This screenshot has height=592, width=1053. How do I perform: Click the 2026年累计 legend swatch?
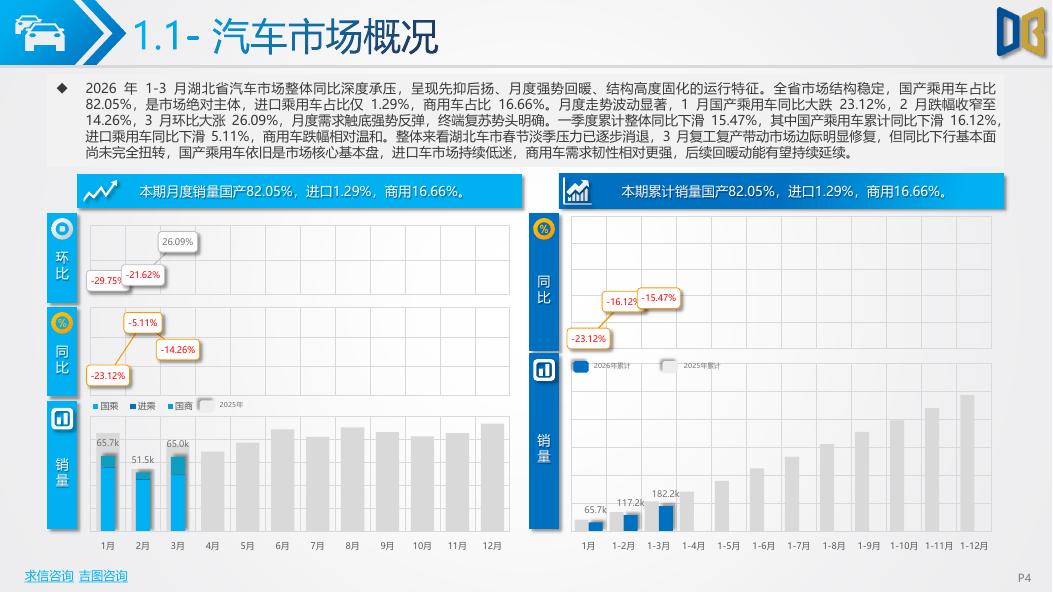pos(581,366)
